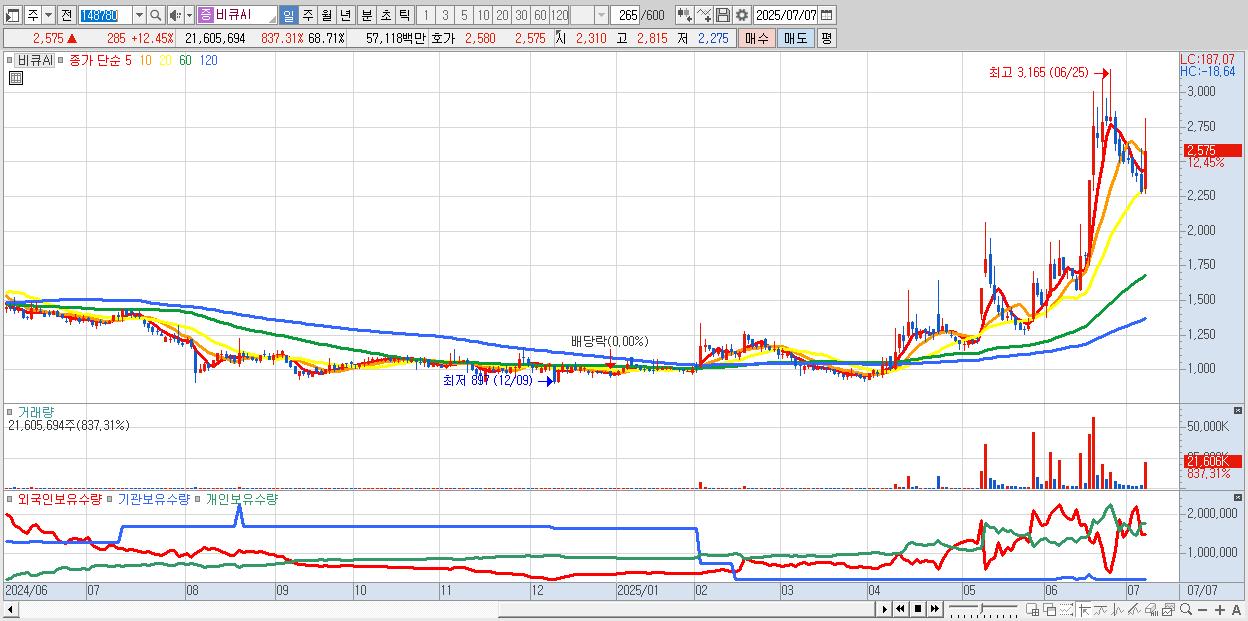This screenshot has height=621, width=1248.
Task: Click the 비큐AI legend label on chart
Action: click(x=34, y=60)
